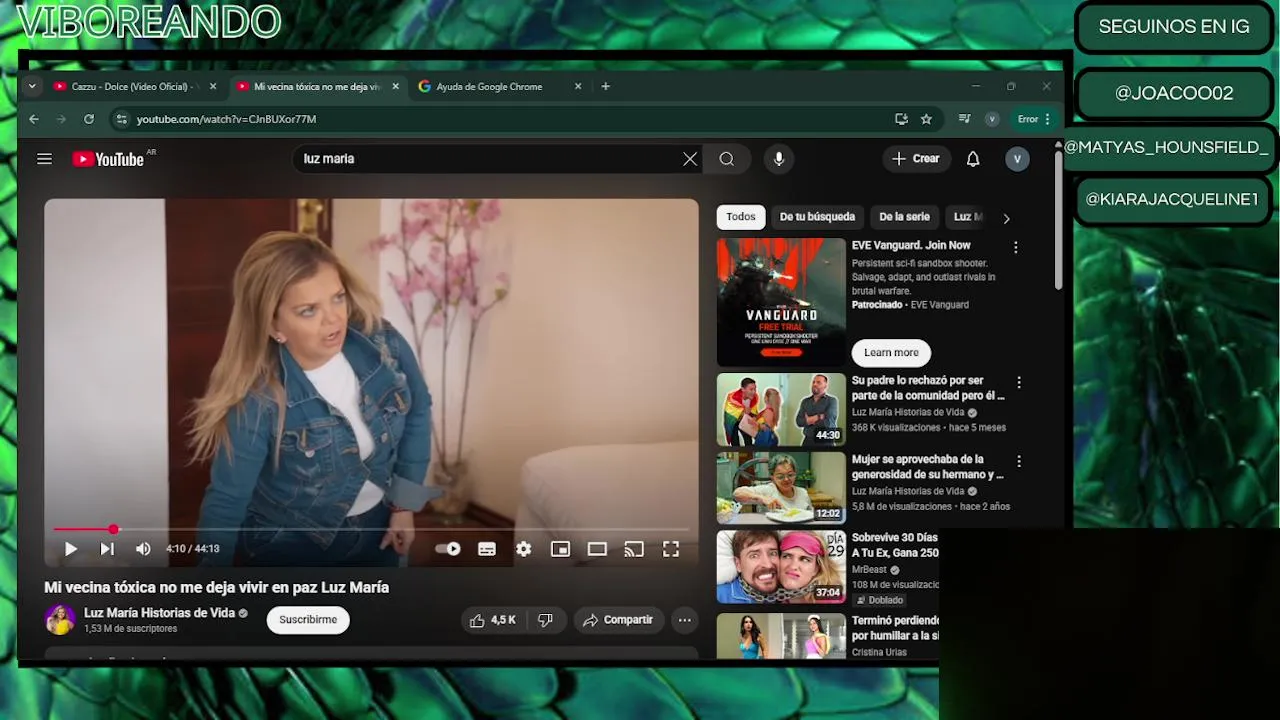Viewport: 1280px width, 720px height.
Task: Select the De la serie chip
Action: tap(904, 217)
